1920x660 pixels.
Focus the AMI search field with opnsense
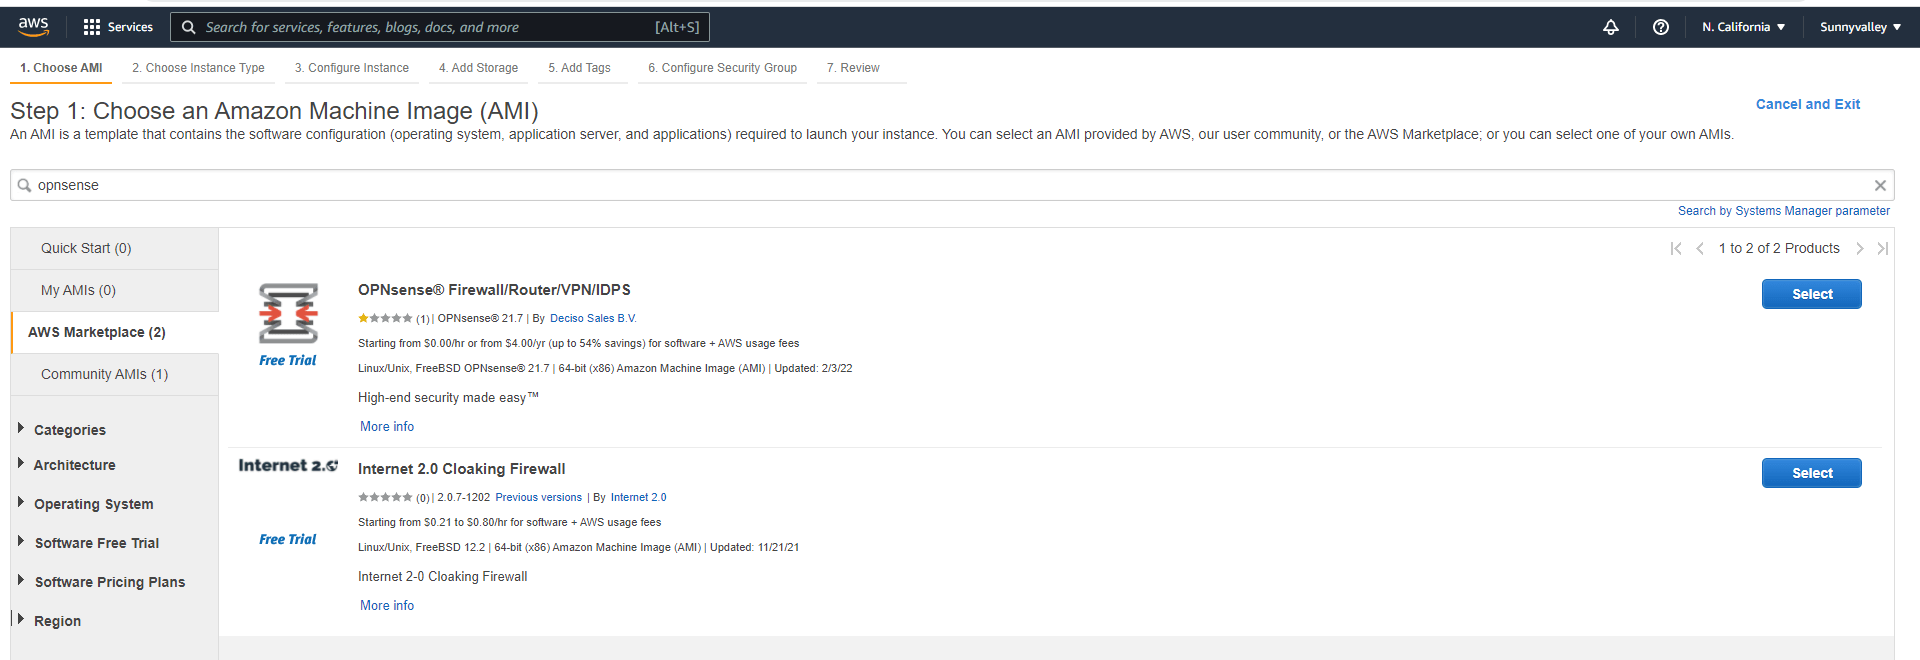950,185
